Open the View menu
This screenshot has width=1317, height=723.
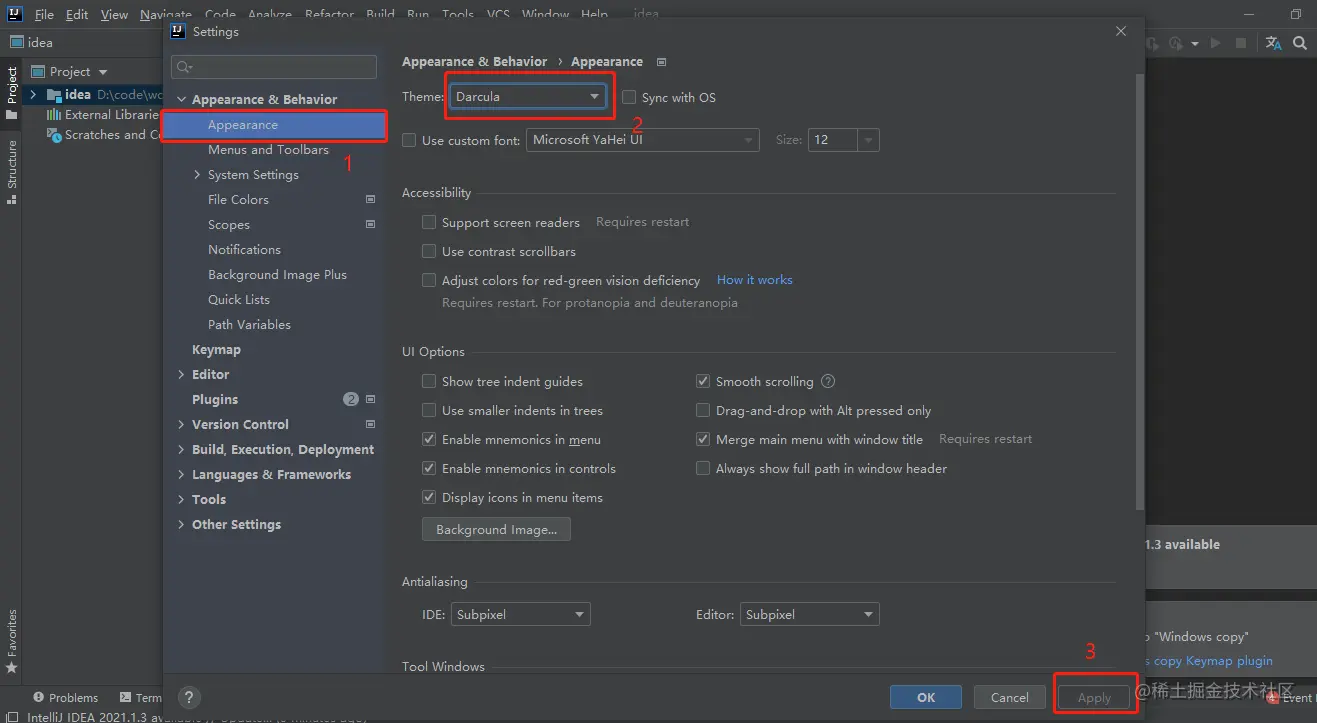pos(114,14)
